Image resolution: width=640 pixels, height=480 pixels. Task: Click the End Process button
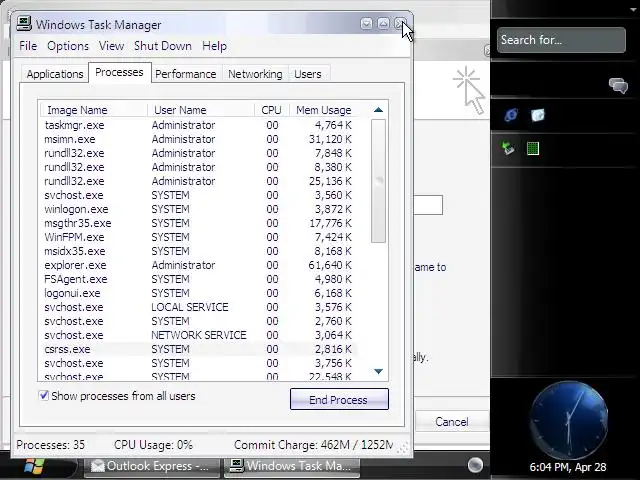pyautogui.click(x=339, y=399)
